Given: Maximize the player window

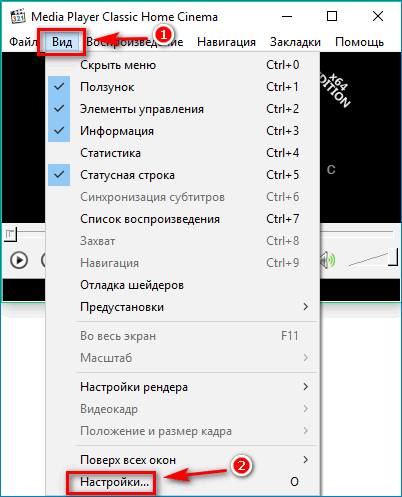Looking at the screenshot, I should click(x=332, y=16).
